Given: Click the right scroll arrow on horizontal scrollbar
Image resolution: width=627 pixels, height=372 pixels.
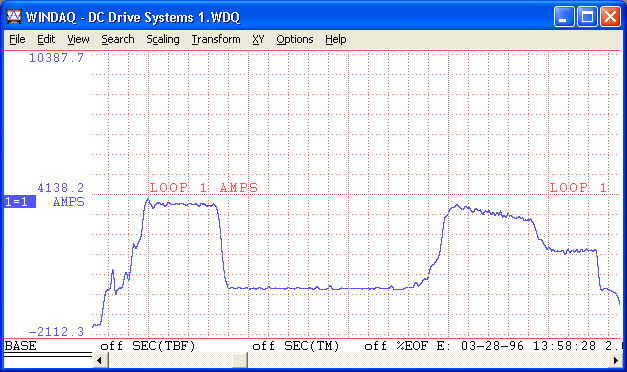Looking at the screenshot, I should tap(615, 360).
